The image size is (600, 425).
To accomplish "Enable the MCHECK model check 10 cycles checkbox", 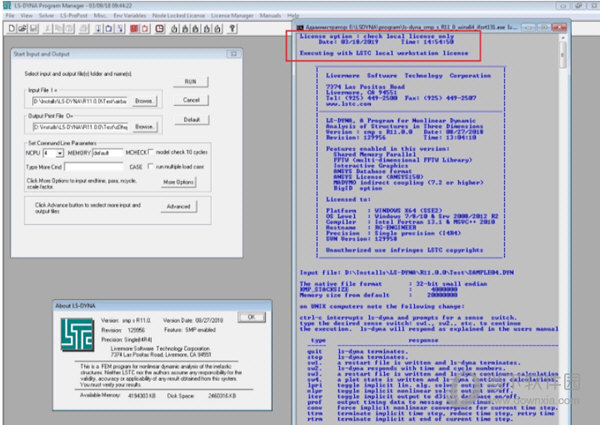I will 151,152.
